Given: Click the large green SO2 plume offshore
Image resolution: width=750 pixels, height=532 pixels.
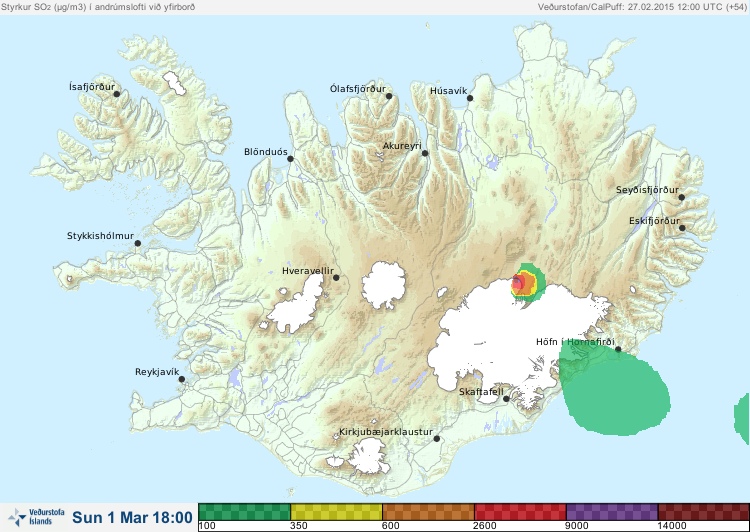Looking at the screenshot, I should [x=615, y=390].
